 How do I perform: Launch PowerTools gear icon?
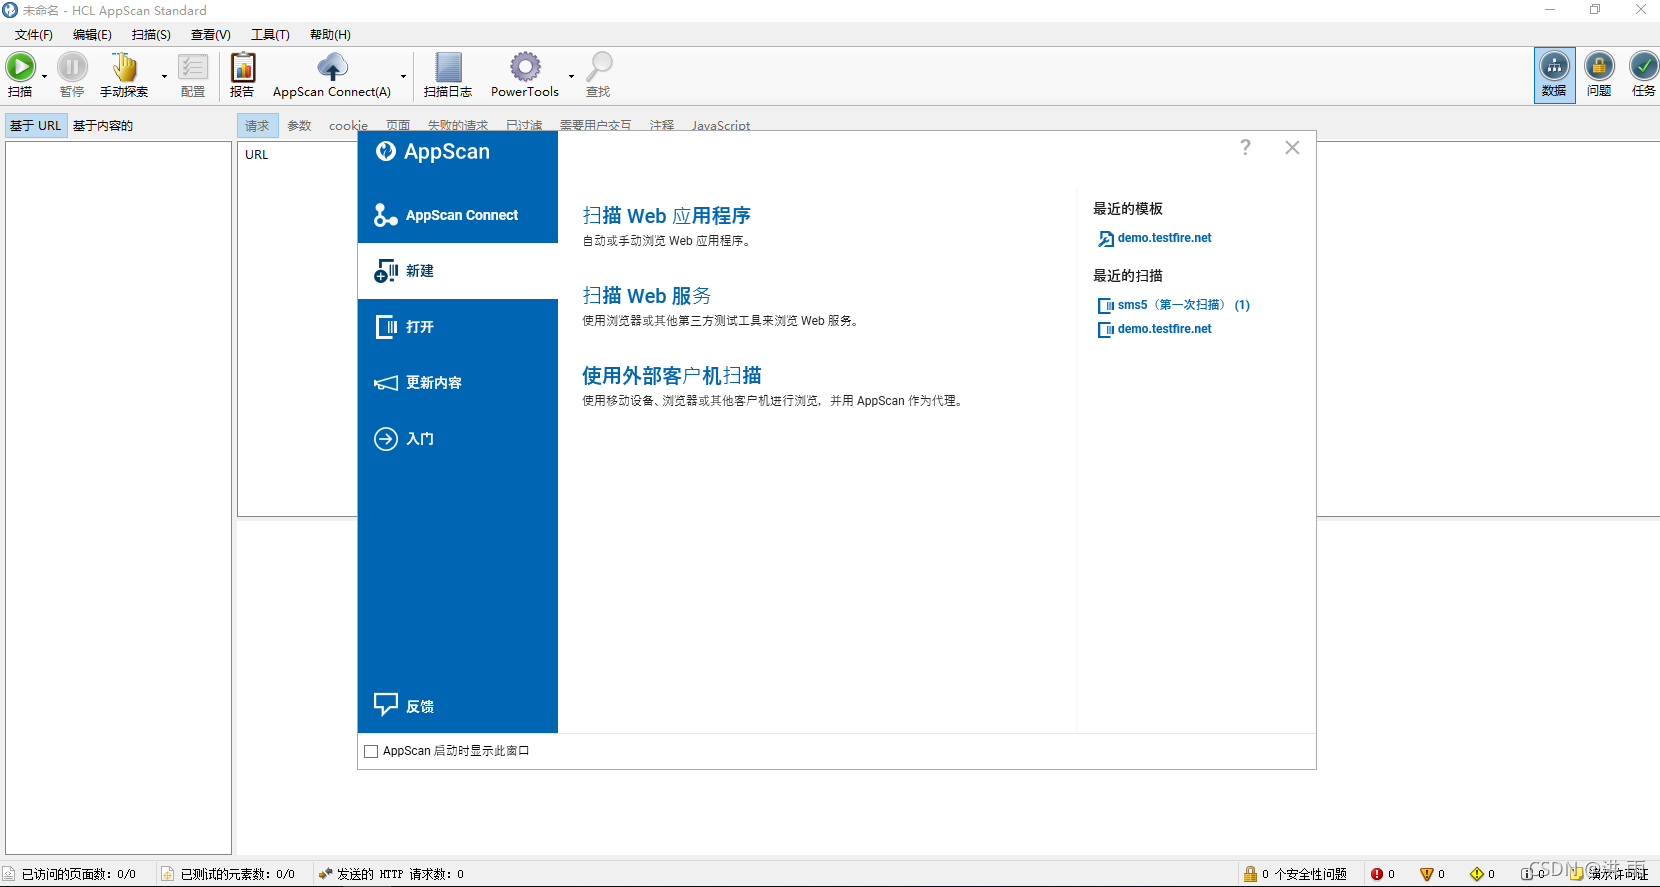click(x=525, y=67)
